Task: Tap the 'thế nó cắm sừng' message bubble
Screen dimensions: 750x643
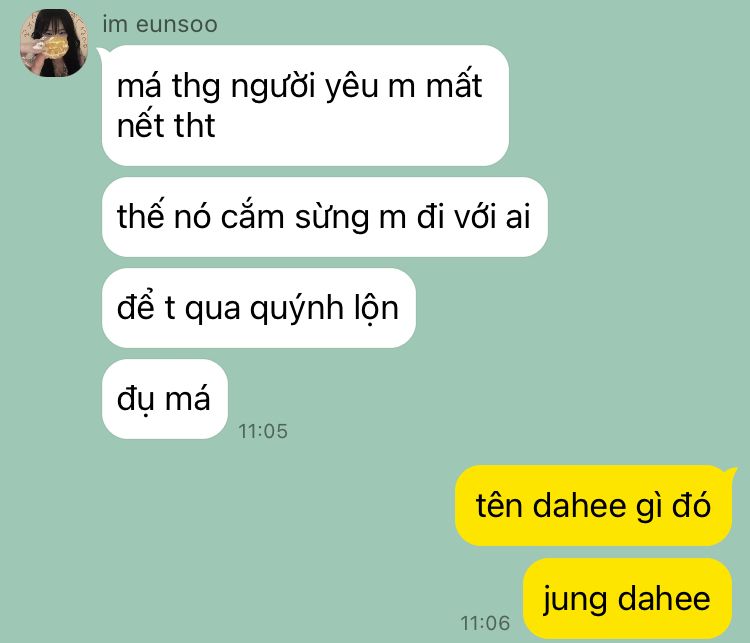Action: pyautogui.click(x=325, y=217)
